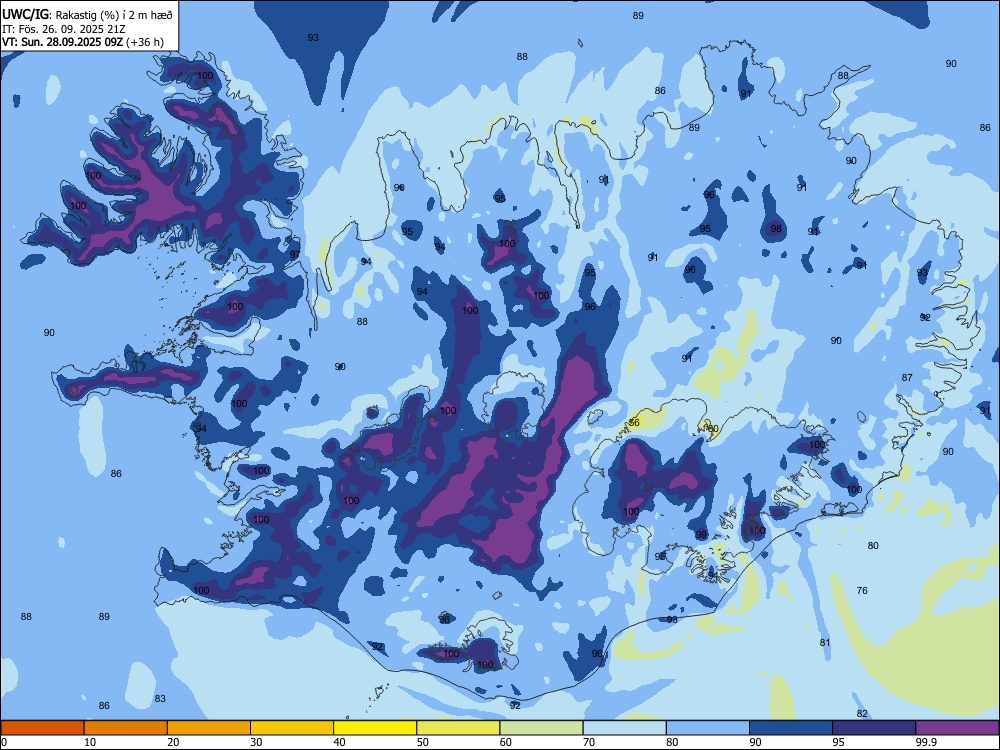This screenshot has height=750, width=1000.
Task: Click the '30' legend tick label
Action: [256, 742]
